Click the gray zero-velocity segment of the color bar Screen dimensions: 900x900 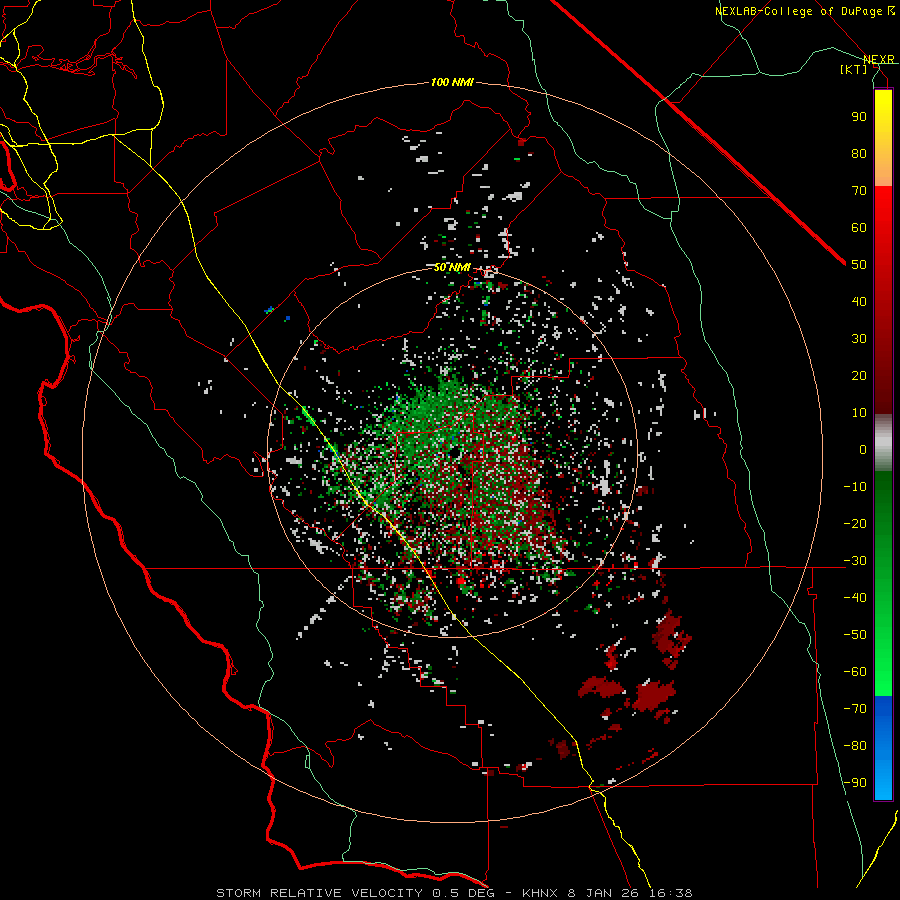(883, 443)
